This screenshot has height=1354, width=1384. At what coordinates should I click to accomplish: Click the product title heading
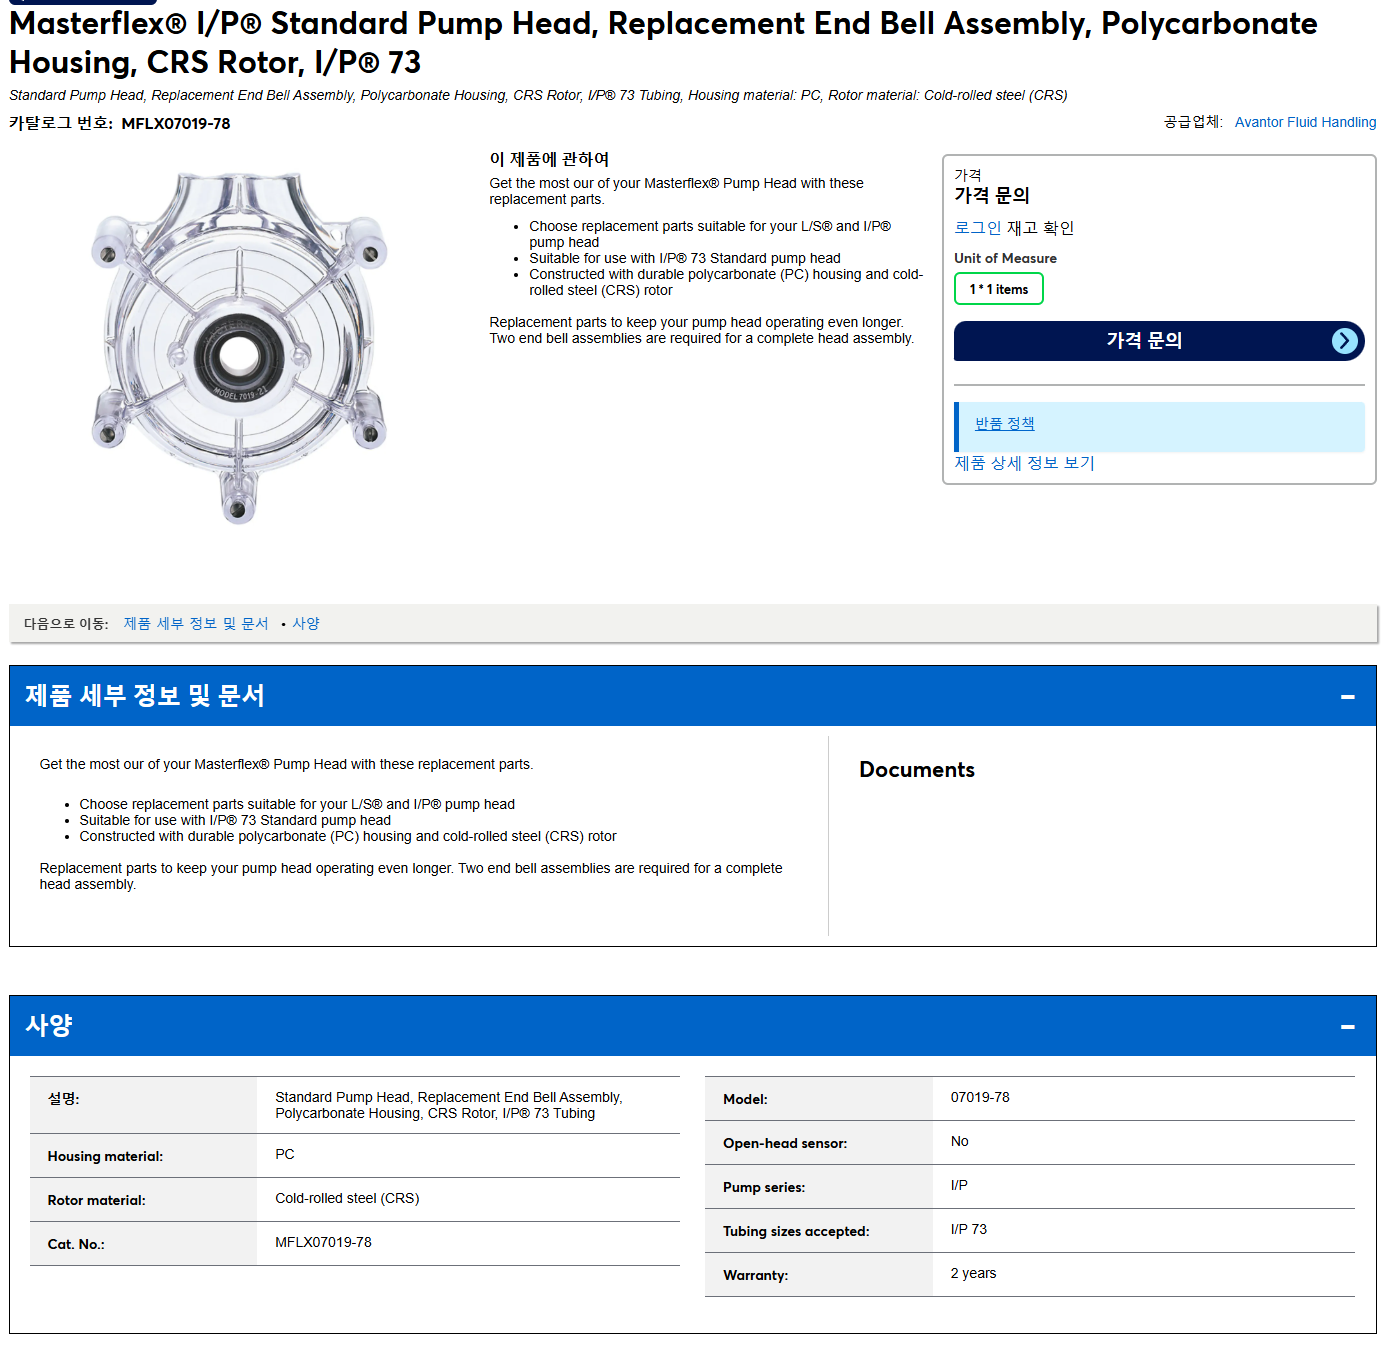[x=663, y=42]
